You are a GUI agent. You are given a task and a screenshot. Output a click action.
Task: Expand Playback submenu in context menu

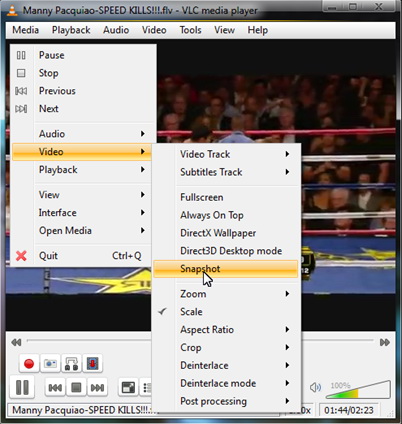click(82, 170)
